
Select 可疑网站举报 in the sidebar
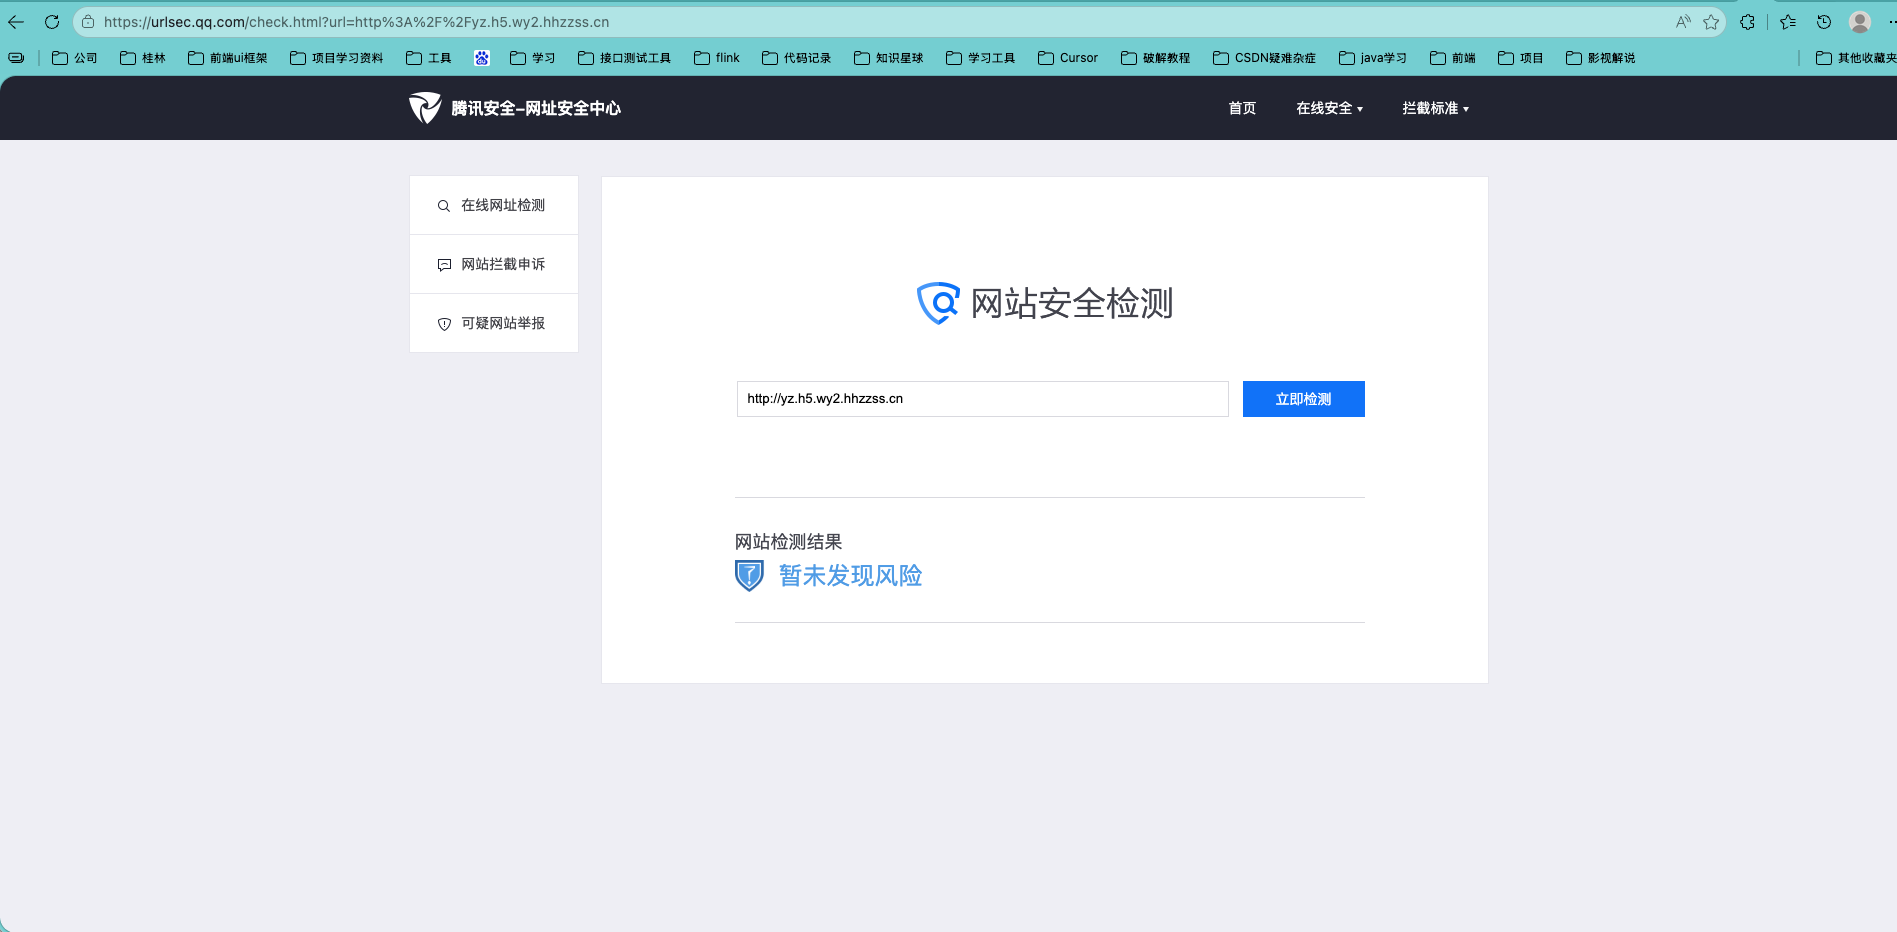[494, 324]
